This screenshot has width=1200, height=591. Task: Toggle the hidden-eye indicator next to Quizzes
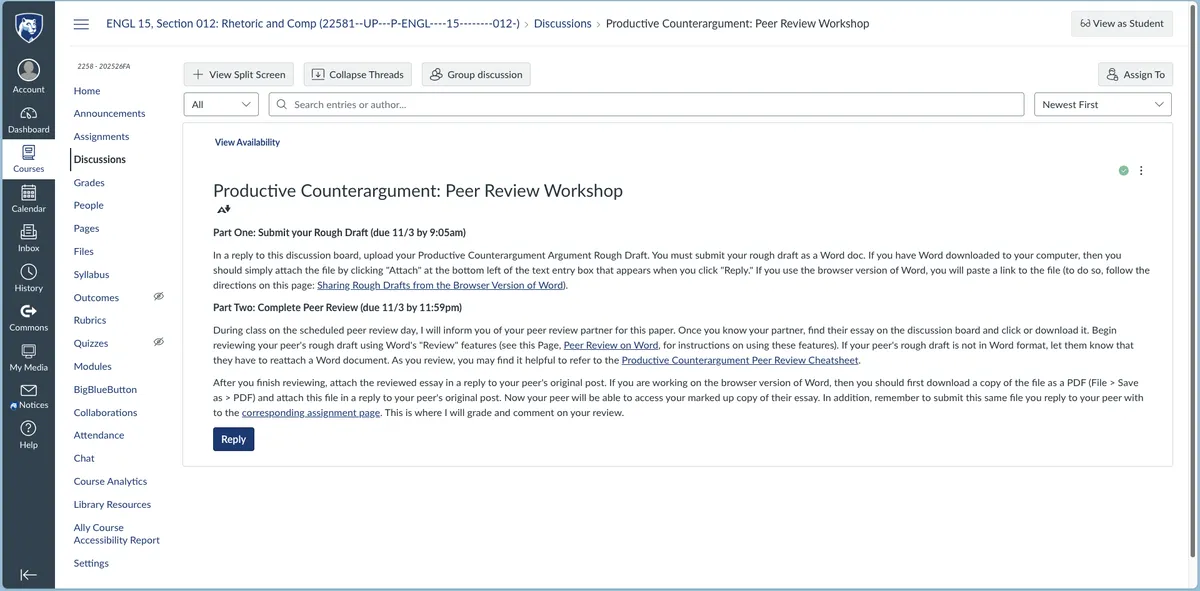157,343
